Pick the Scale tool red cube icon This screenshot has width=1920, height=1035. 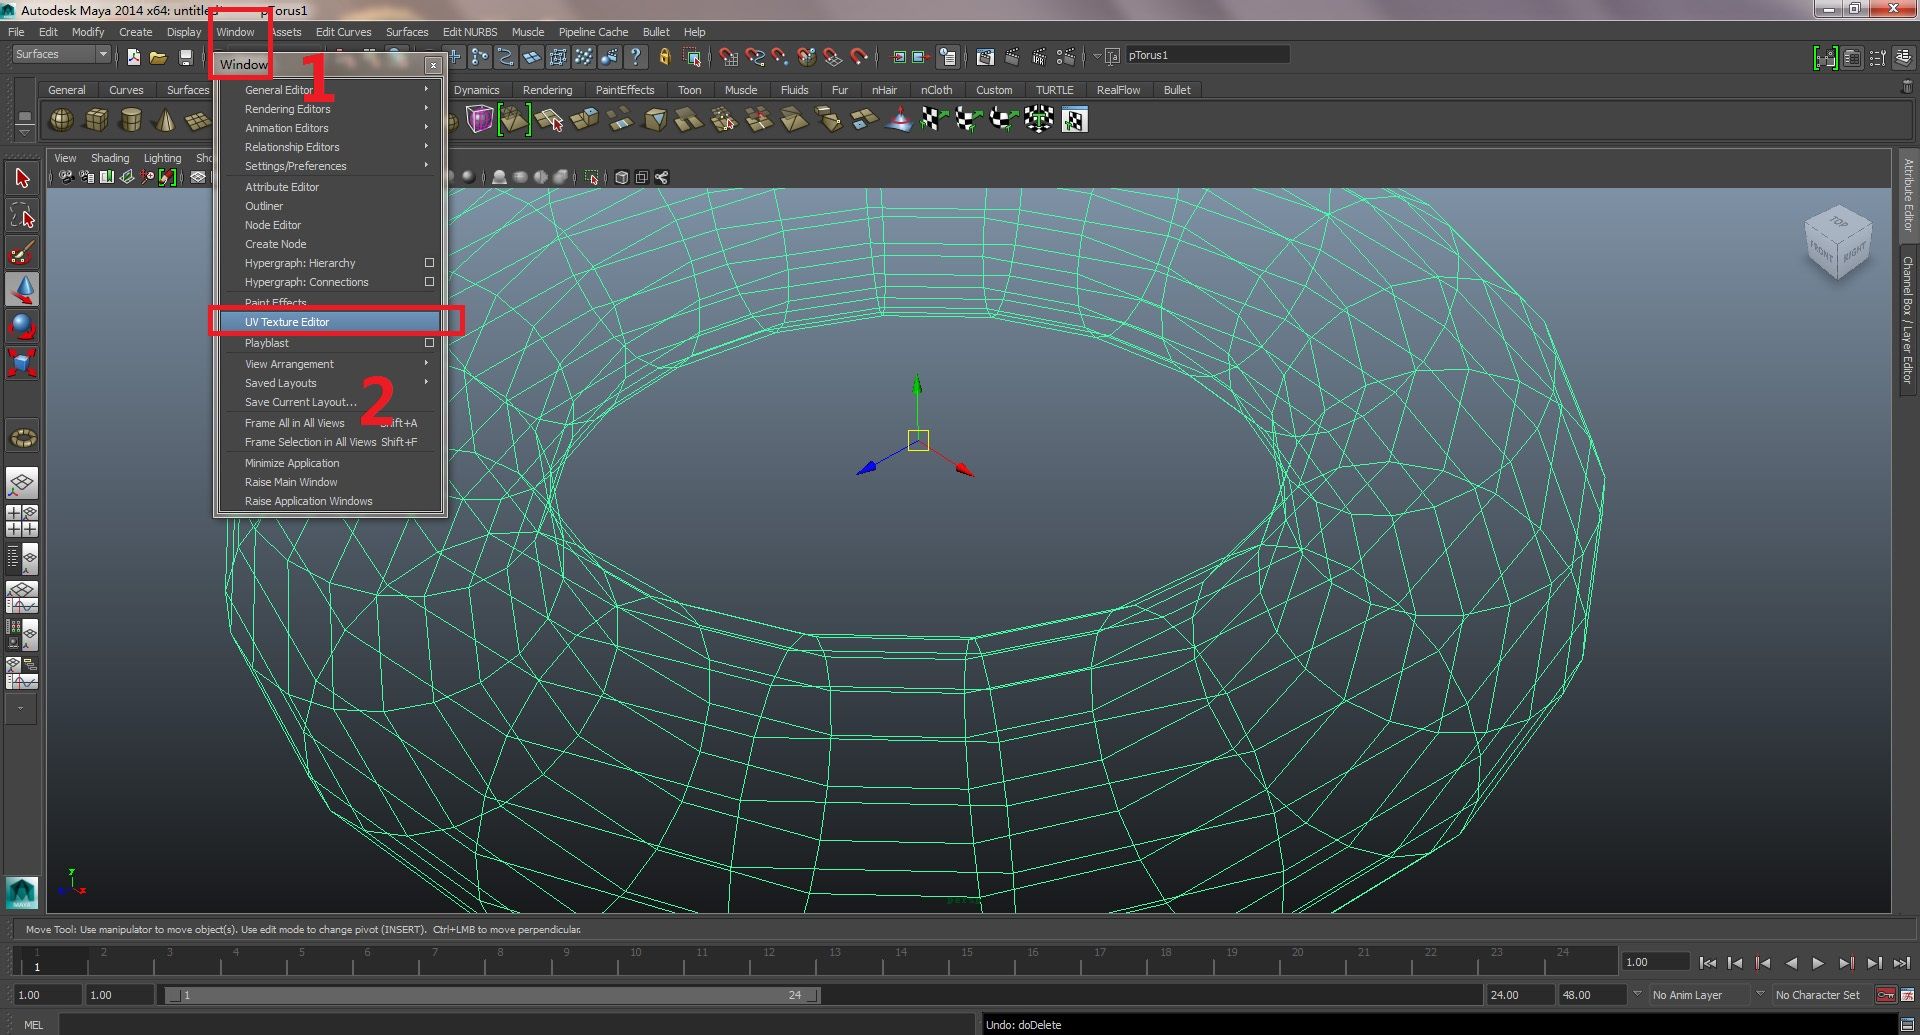point(22,362)
